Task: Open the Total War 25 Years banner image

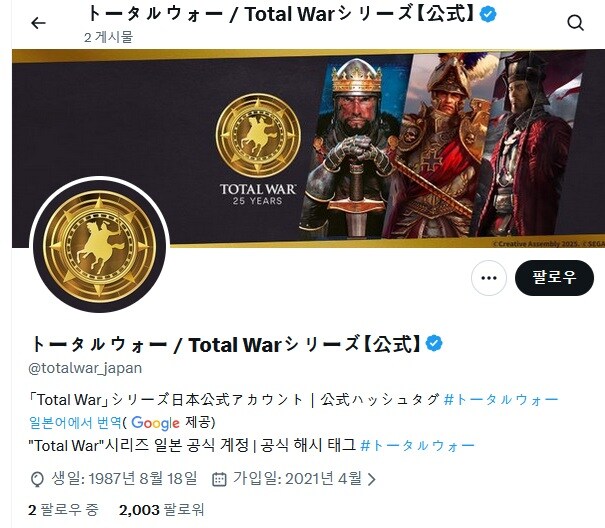Action: pos(309,149)
